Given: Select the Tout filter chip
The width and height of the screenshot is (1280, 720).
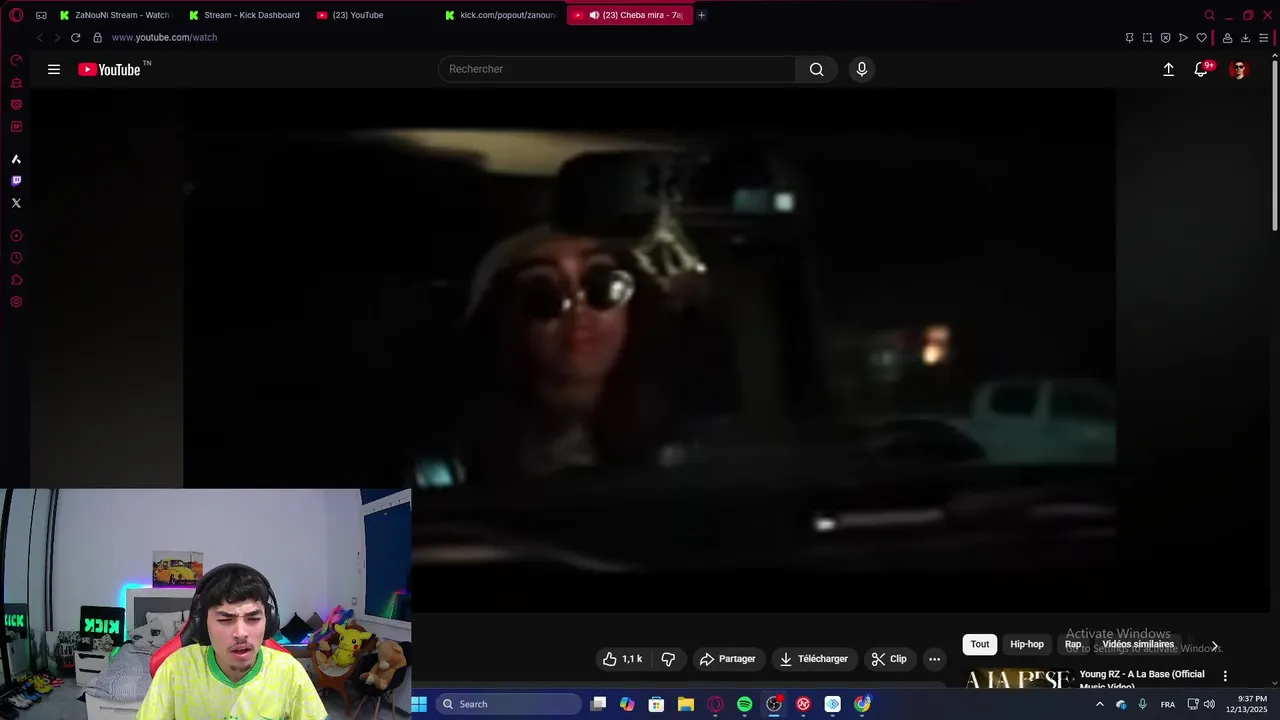Looking at the screenshot, I should [980, 645].
